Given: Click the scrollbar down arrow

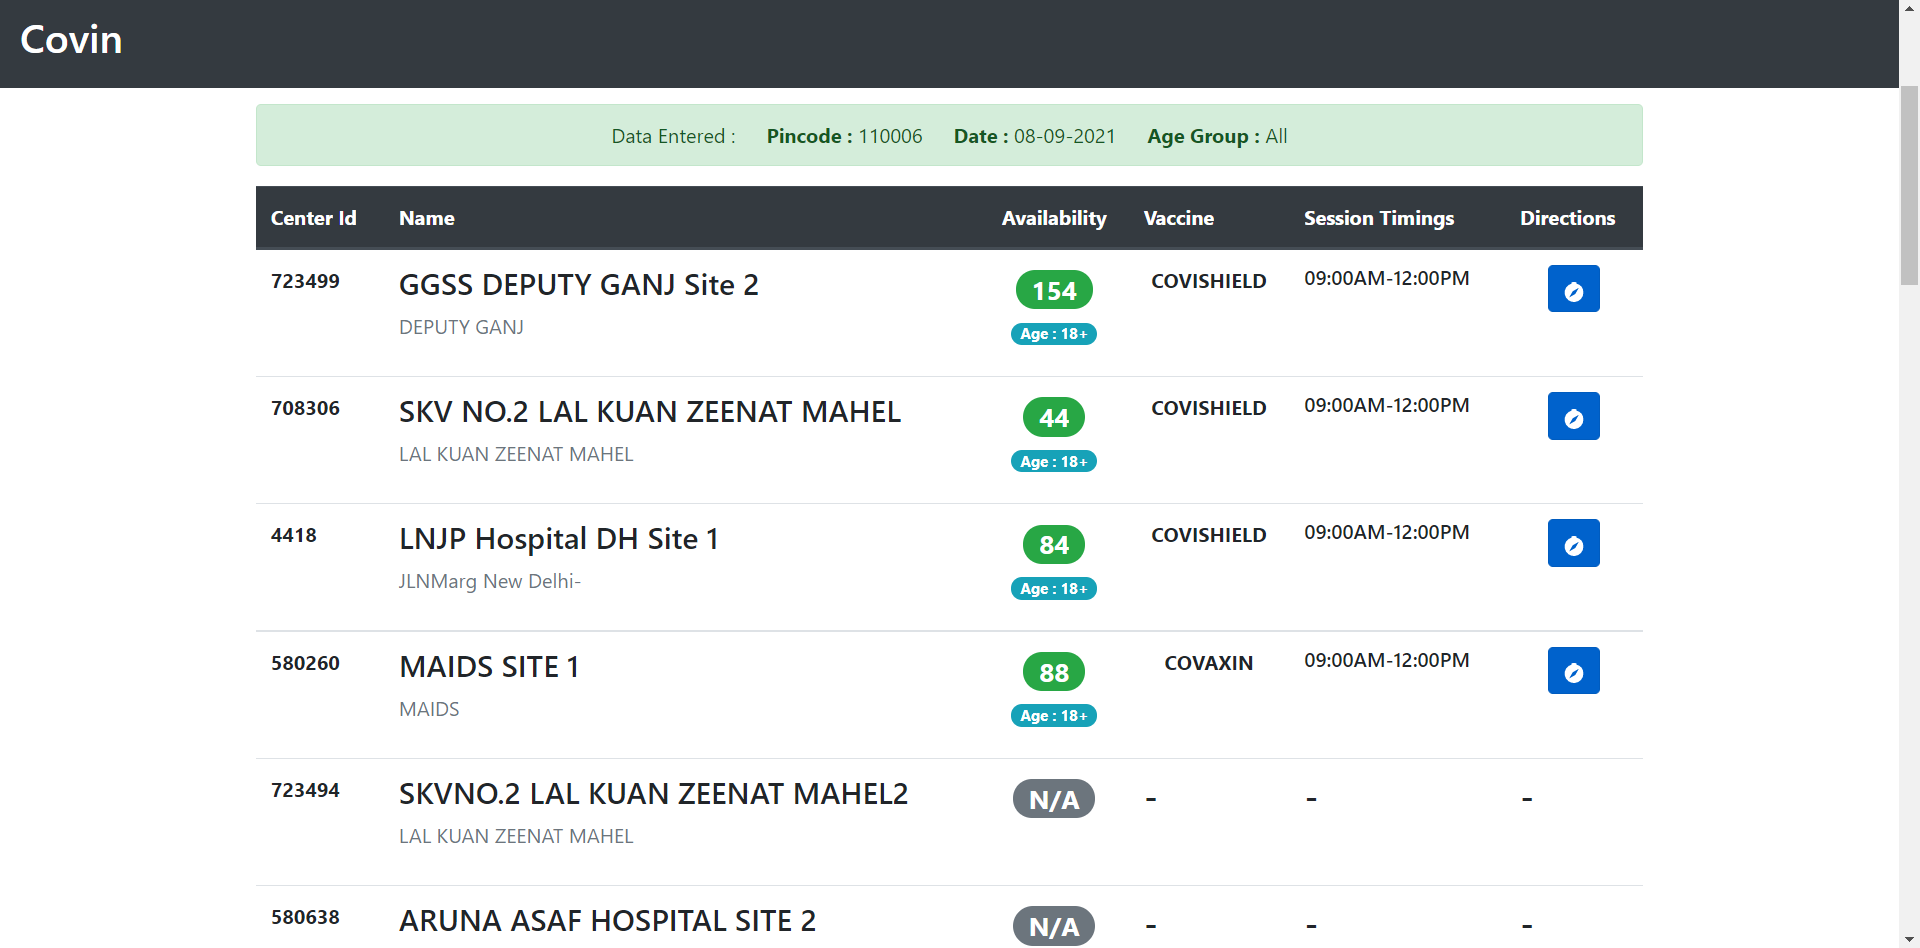Looking at the screenshot, I should pyautogui.click(x=1909, y=939).
